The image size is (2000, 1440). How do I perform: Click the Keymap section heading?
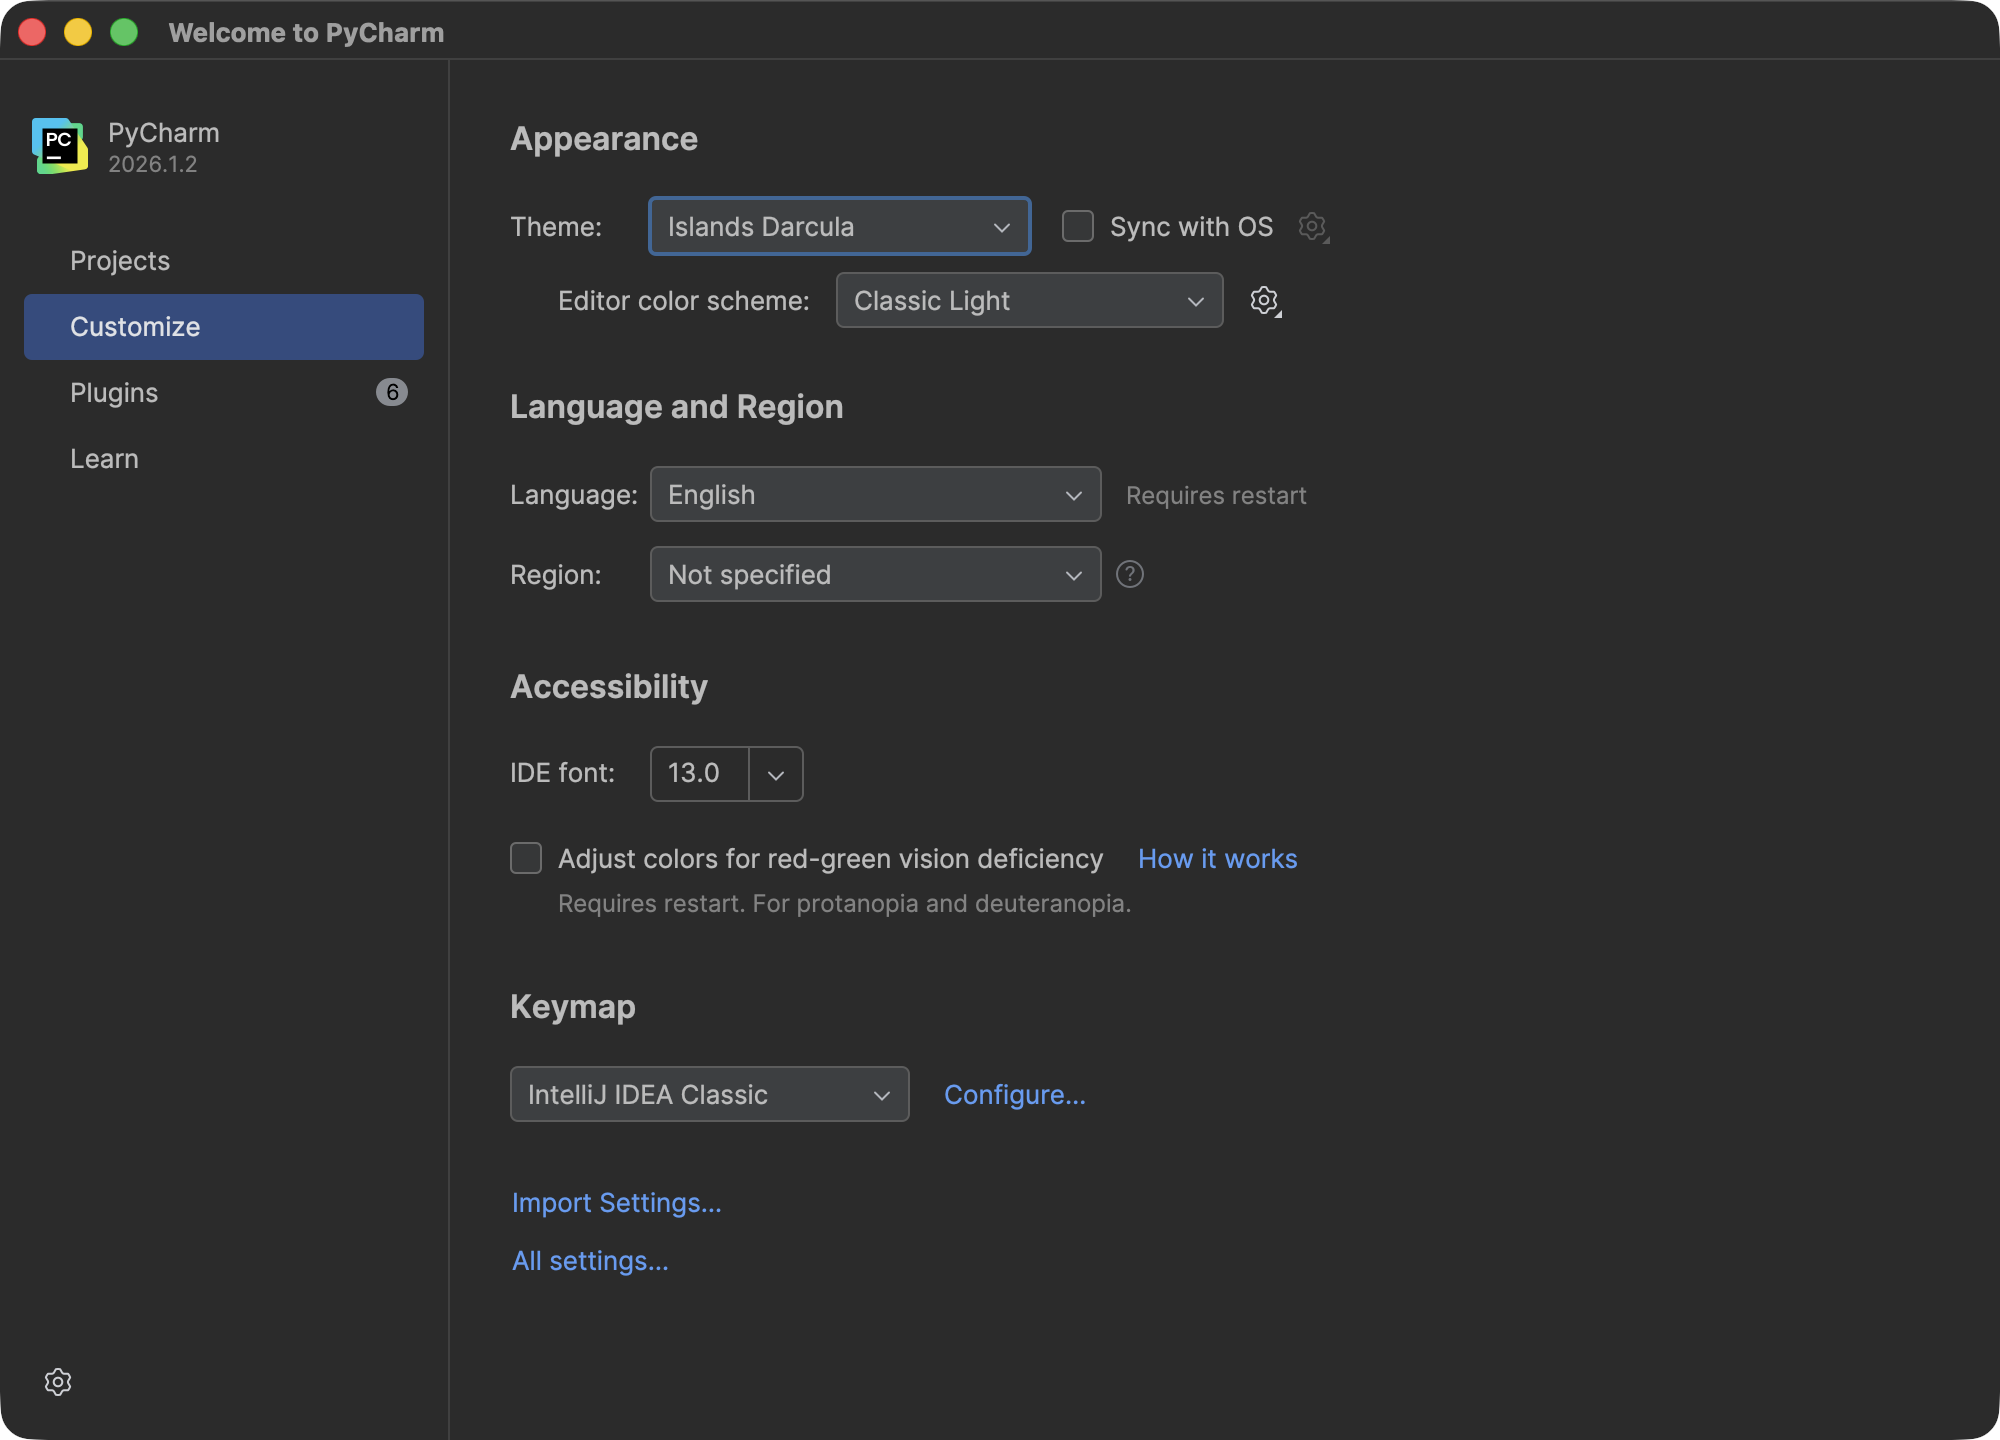click(x=573, y=1007)
